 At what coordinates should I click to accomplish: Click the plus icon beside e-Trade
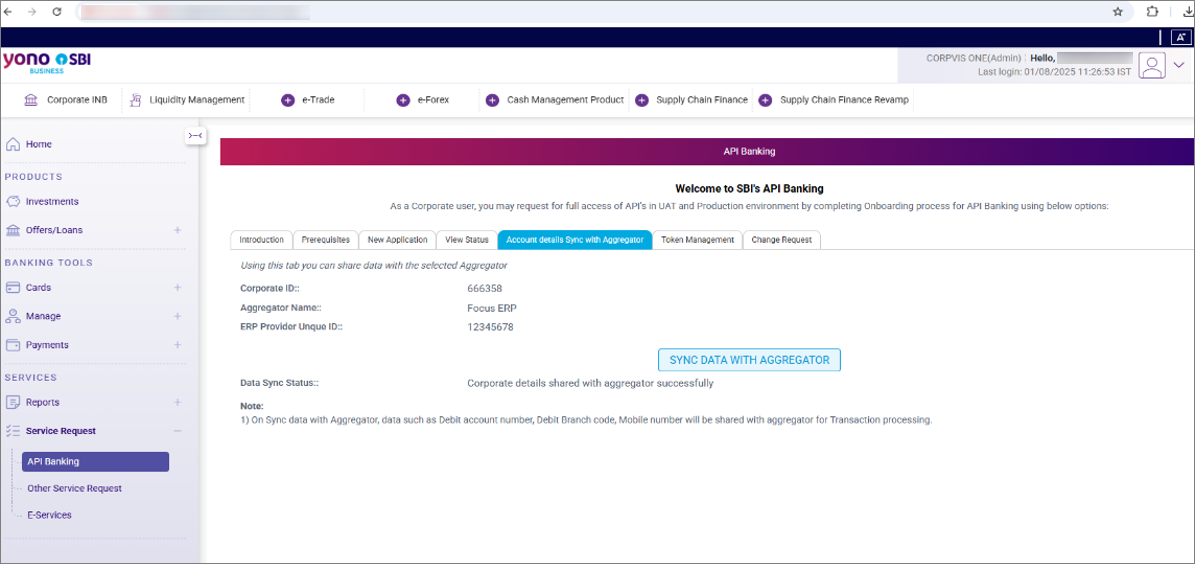click(287, 100)
